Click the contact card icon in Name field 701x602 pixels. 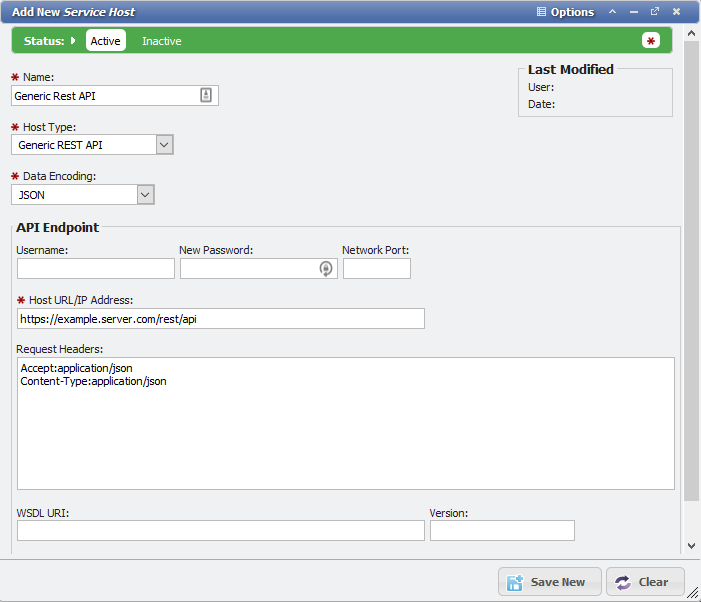[x=206, y=96]
